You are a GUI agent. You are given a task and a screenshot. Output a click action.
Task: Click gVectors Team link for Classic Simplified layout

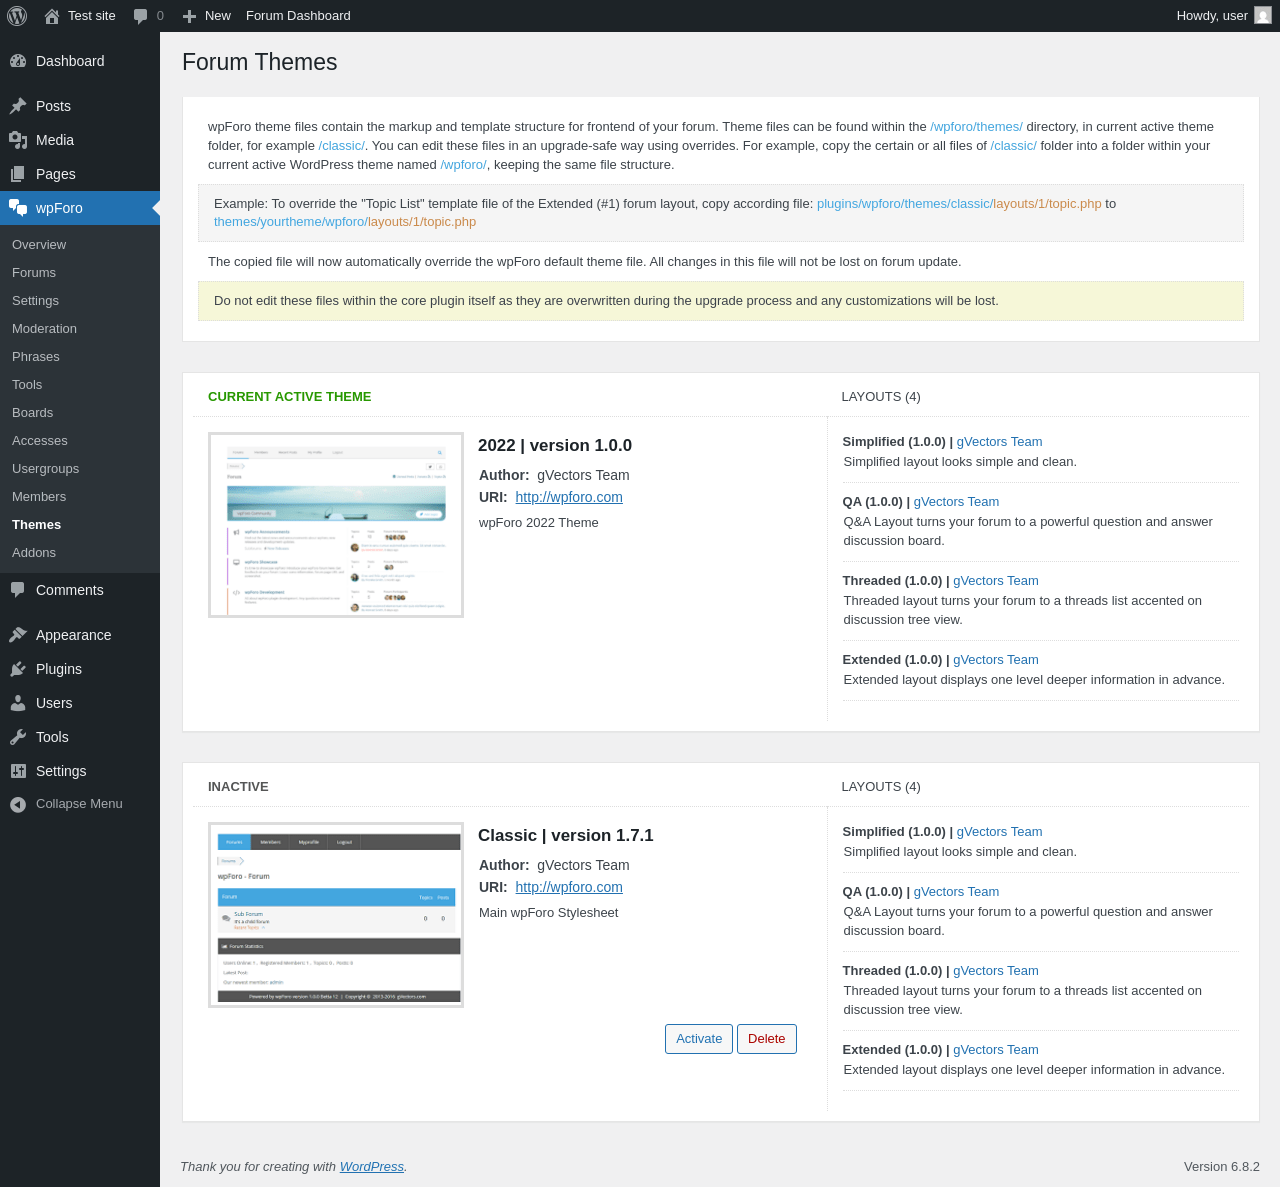click(x=999, y=832)
